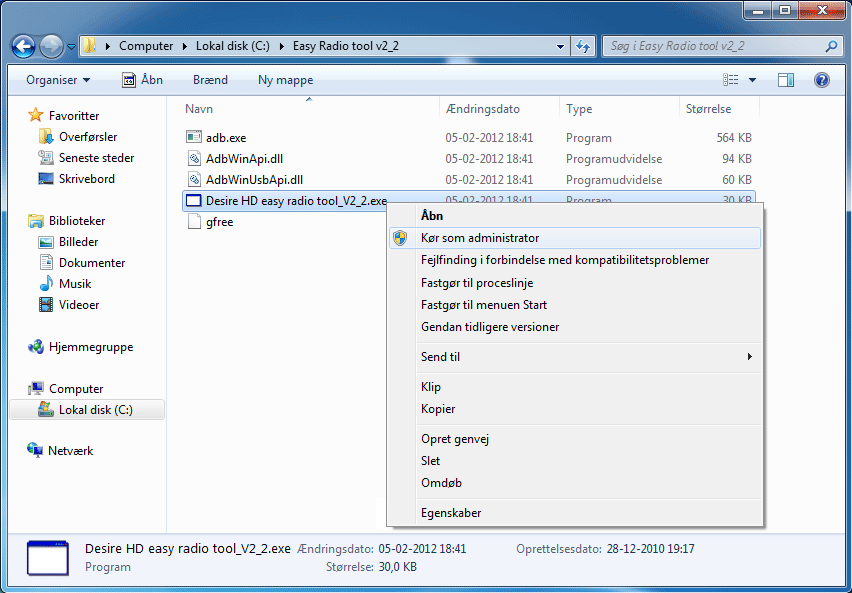Toggle the preview pane icon

(786, 80)
